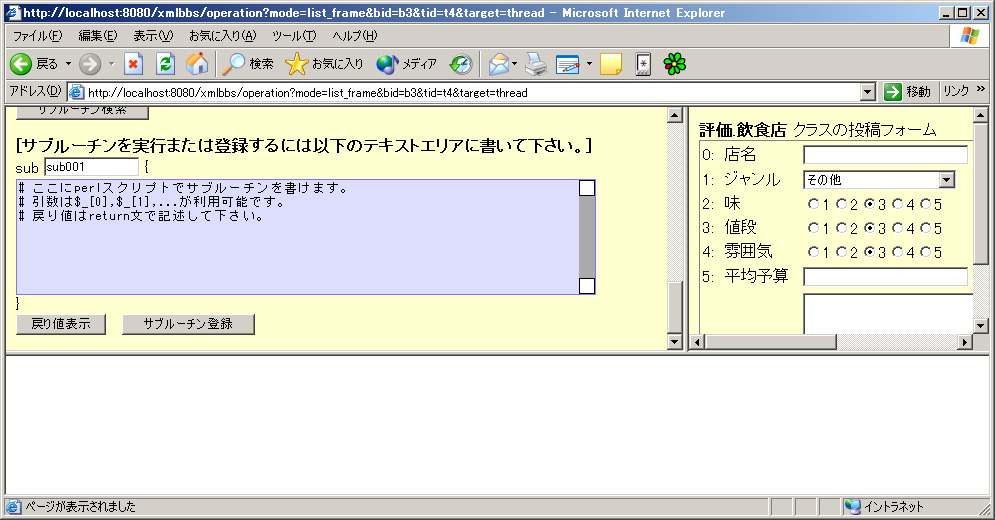Screen dimensions: 995x520
Task: Open the ジャンル dropdown showing その他
Action: pos(879,180)
